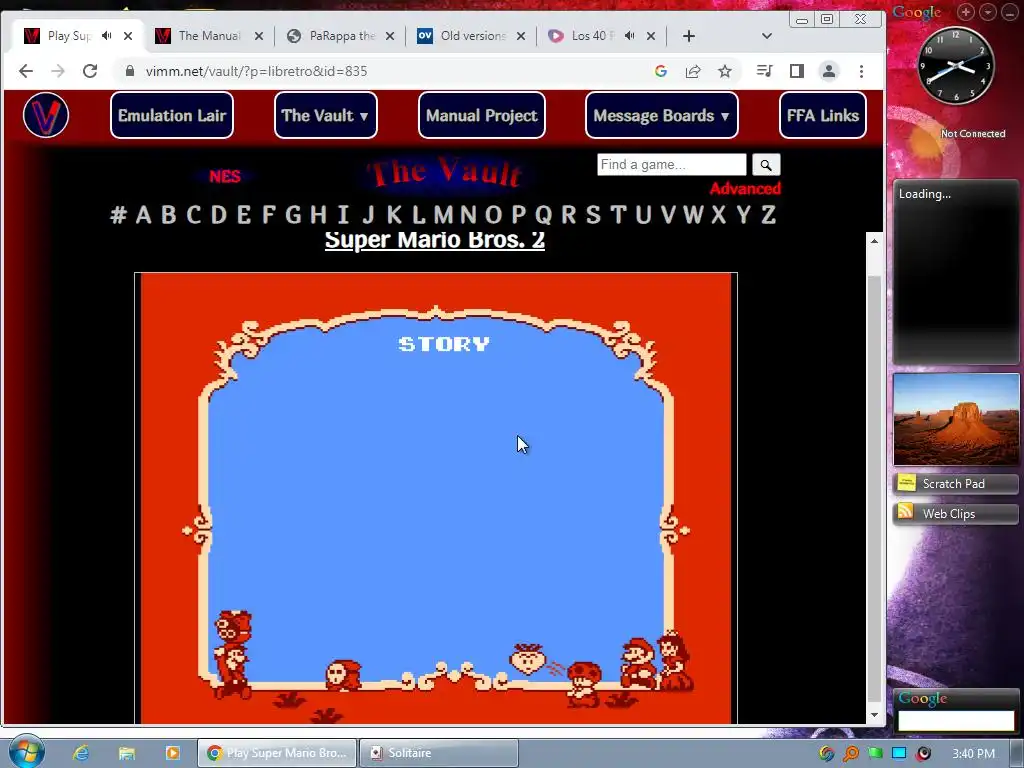Click page scrollbar up arrow
1024x768 pixels.
click(874, 241)
